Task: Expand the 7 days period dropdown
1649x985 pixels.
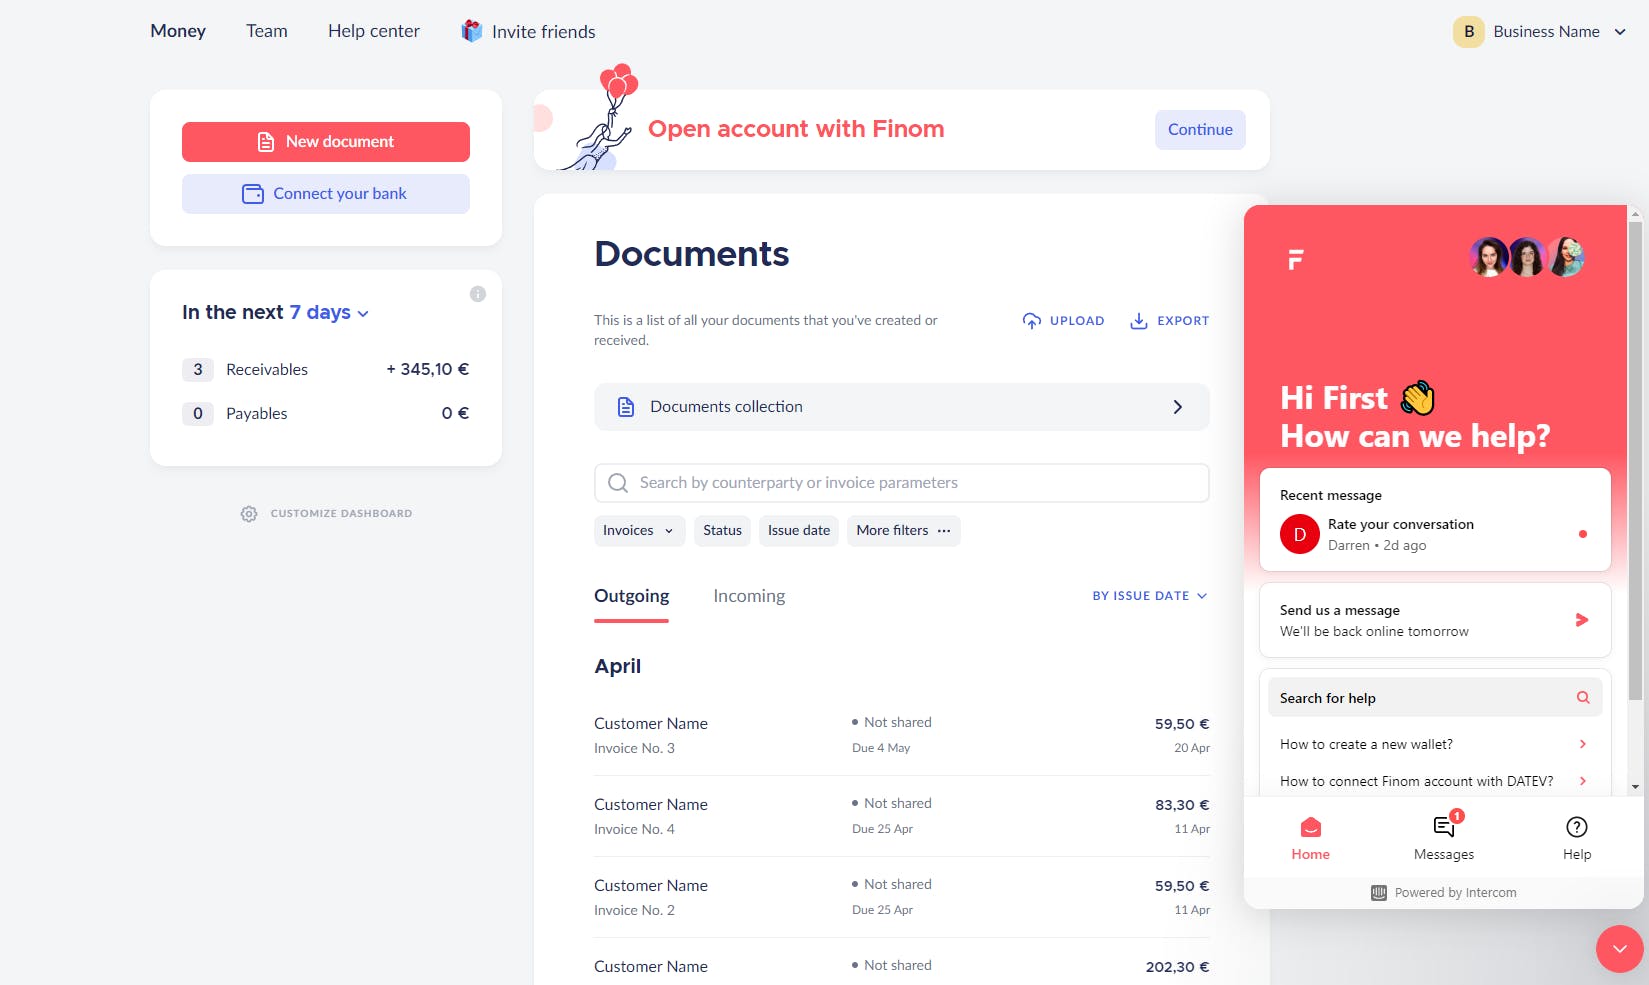Action: 329,312
